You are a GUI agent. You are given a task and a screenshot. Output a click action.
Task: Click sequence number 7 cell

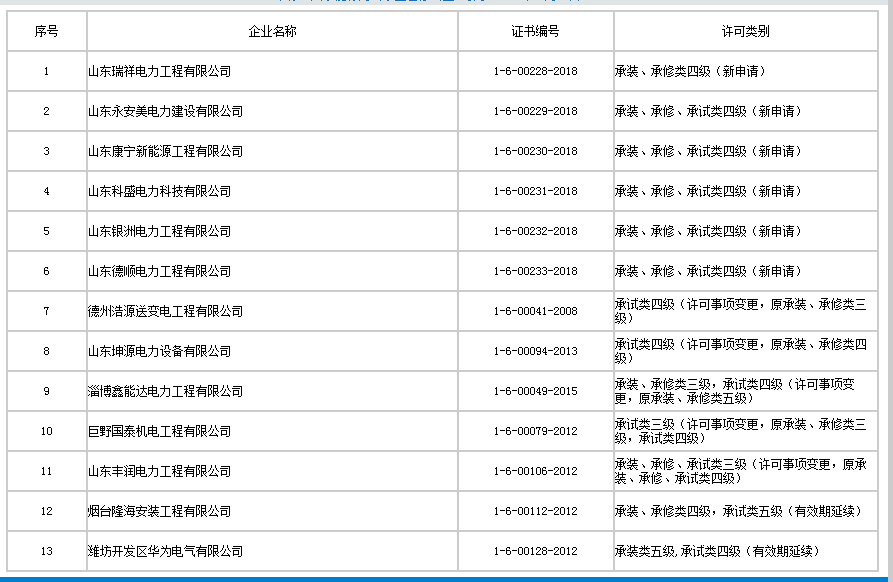(x=47, y=312)
